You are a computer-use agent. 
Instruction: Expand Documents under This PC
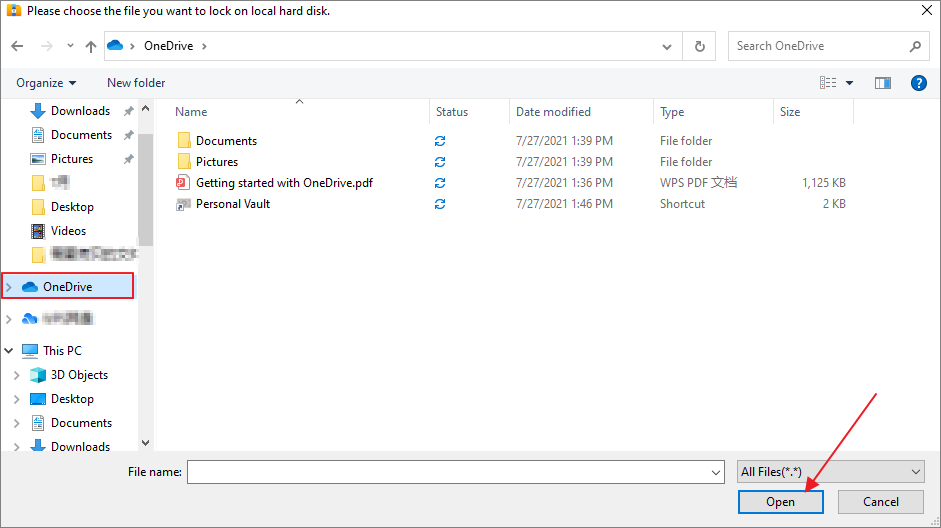[17, 423]
